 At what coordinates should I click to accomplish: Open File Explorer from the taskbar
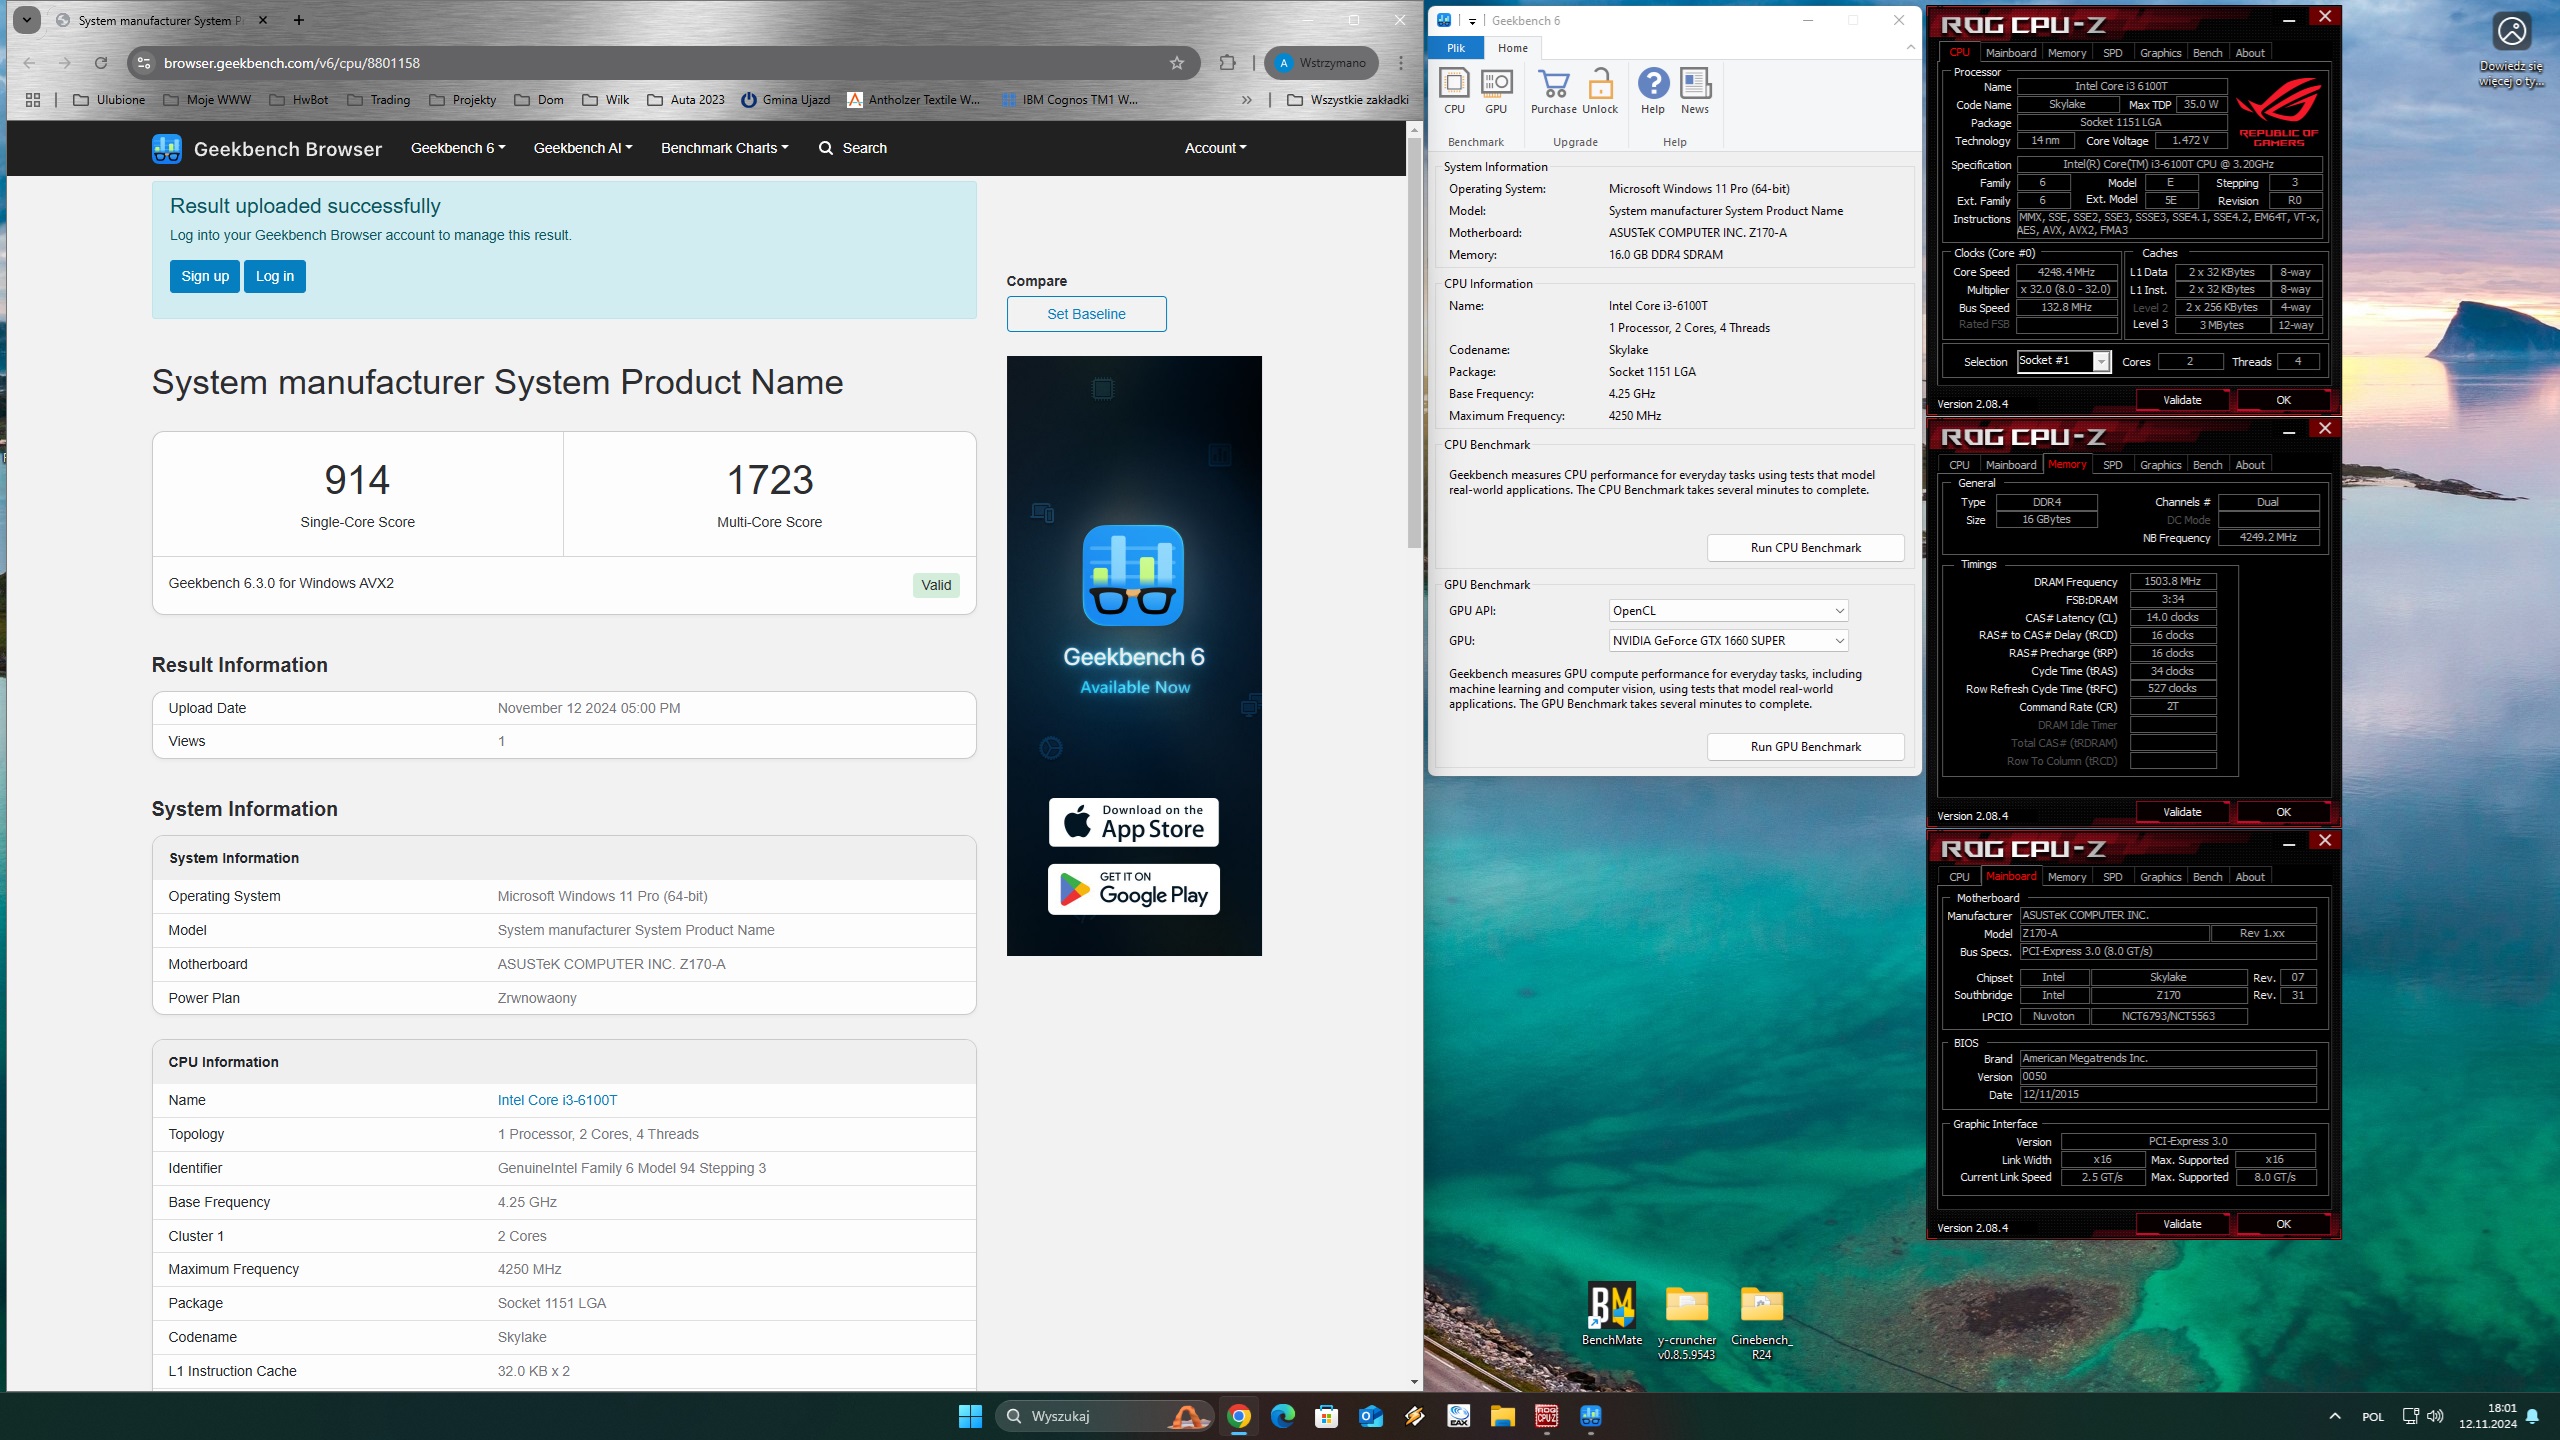pos(1502,1416)
